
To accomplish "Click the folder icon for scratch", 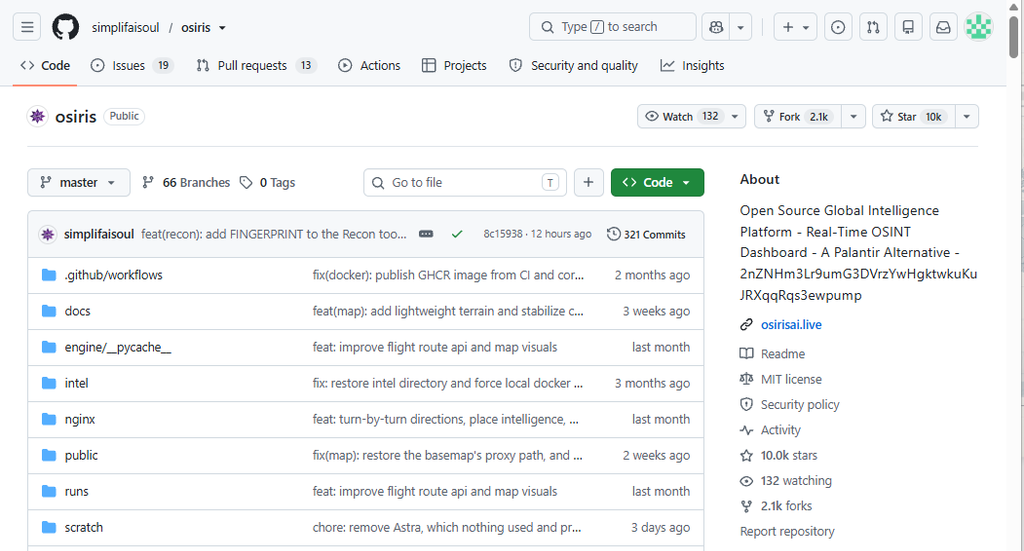I will pos(49,527).
